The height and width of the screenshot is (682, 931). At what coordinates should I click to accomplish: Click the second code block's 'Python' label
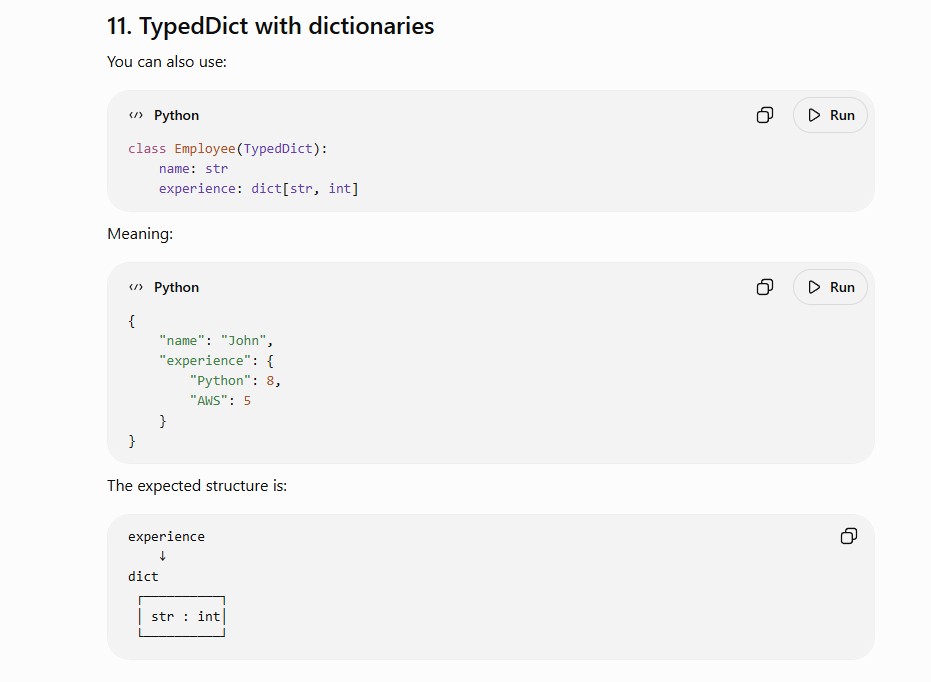(176, 287)
